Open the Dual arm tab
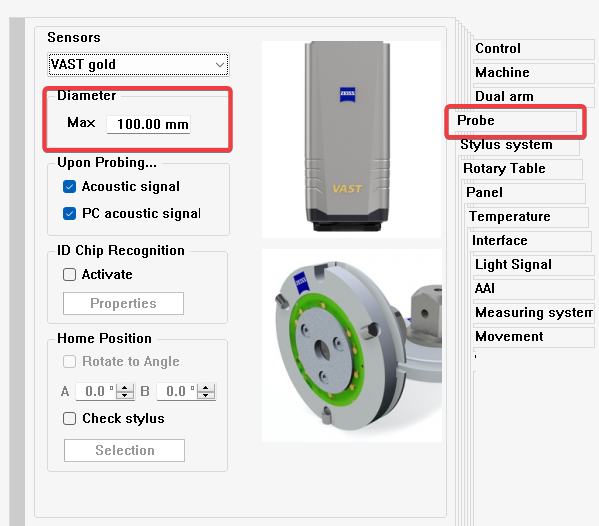 533,97
